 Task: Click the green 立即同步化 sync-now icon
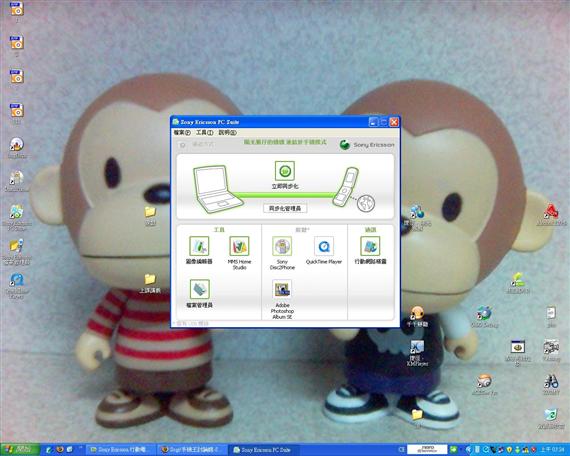(285, 171)
